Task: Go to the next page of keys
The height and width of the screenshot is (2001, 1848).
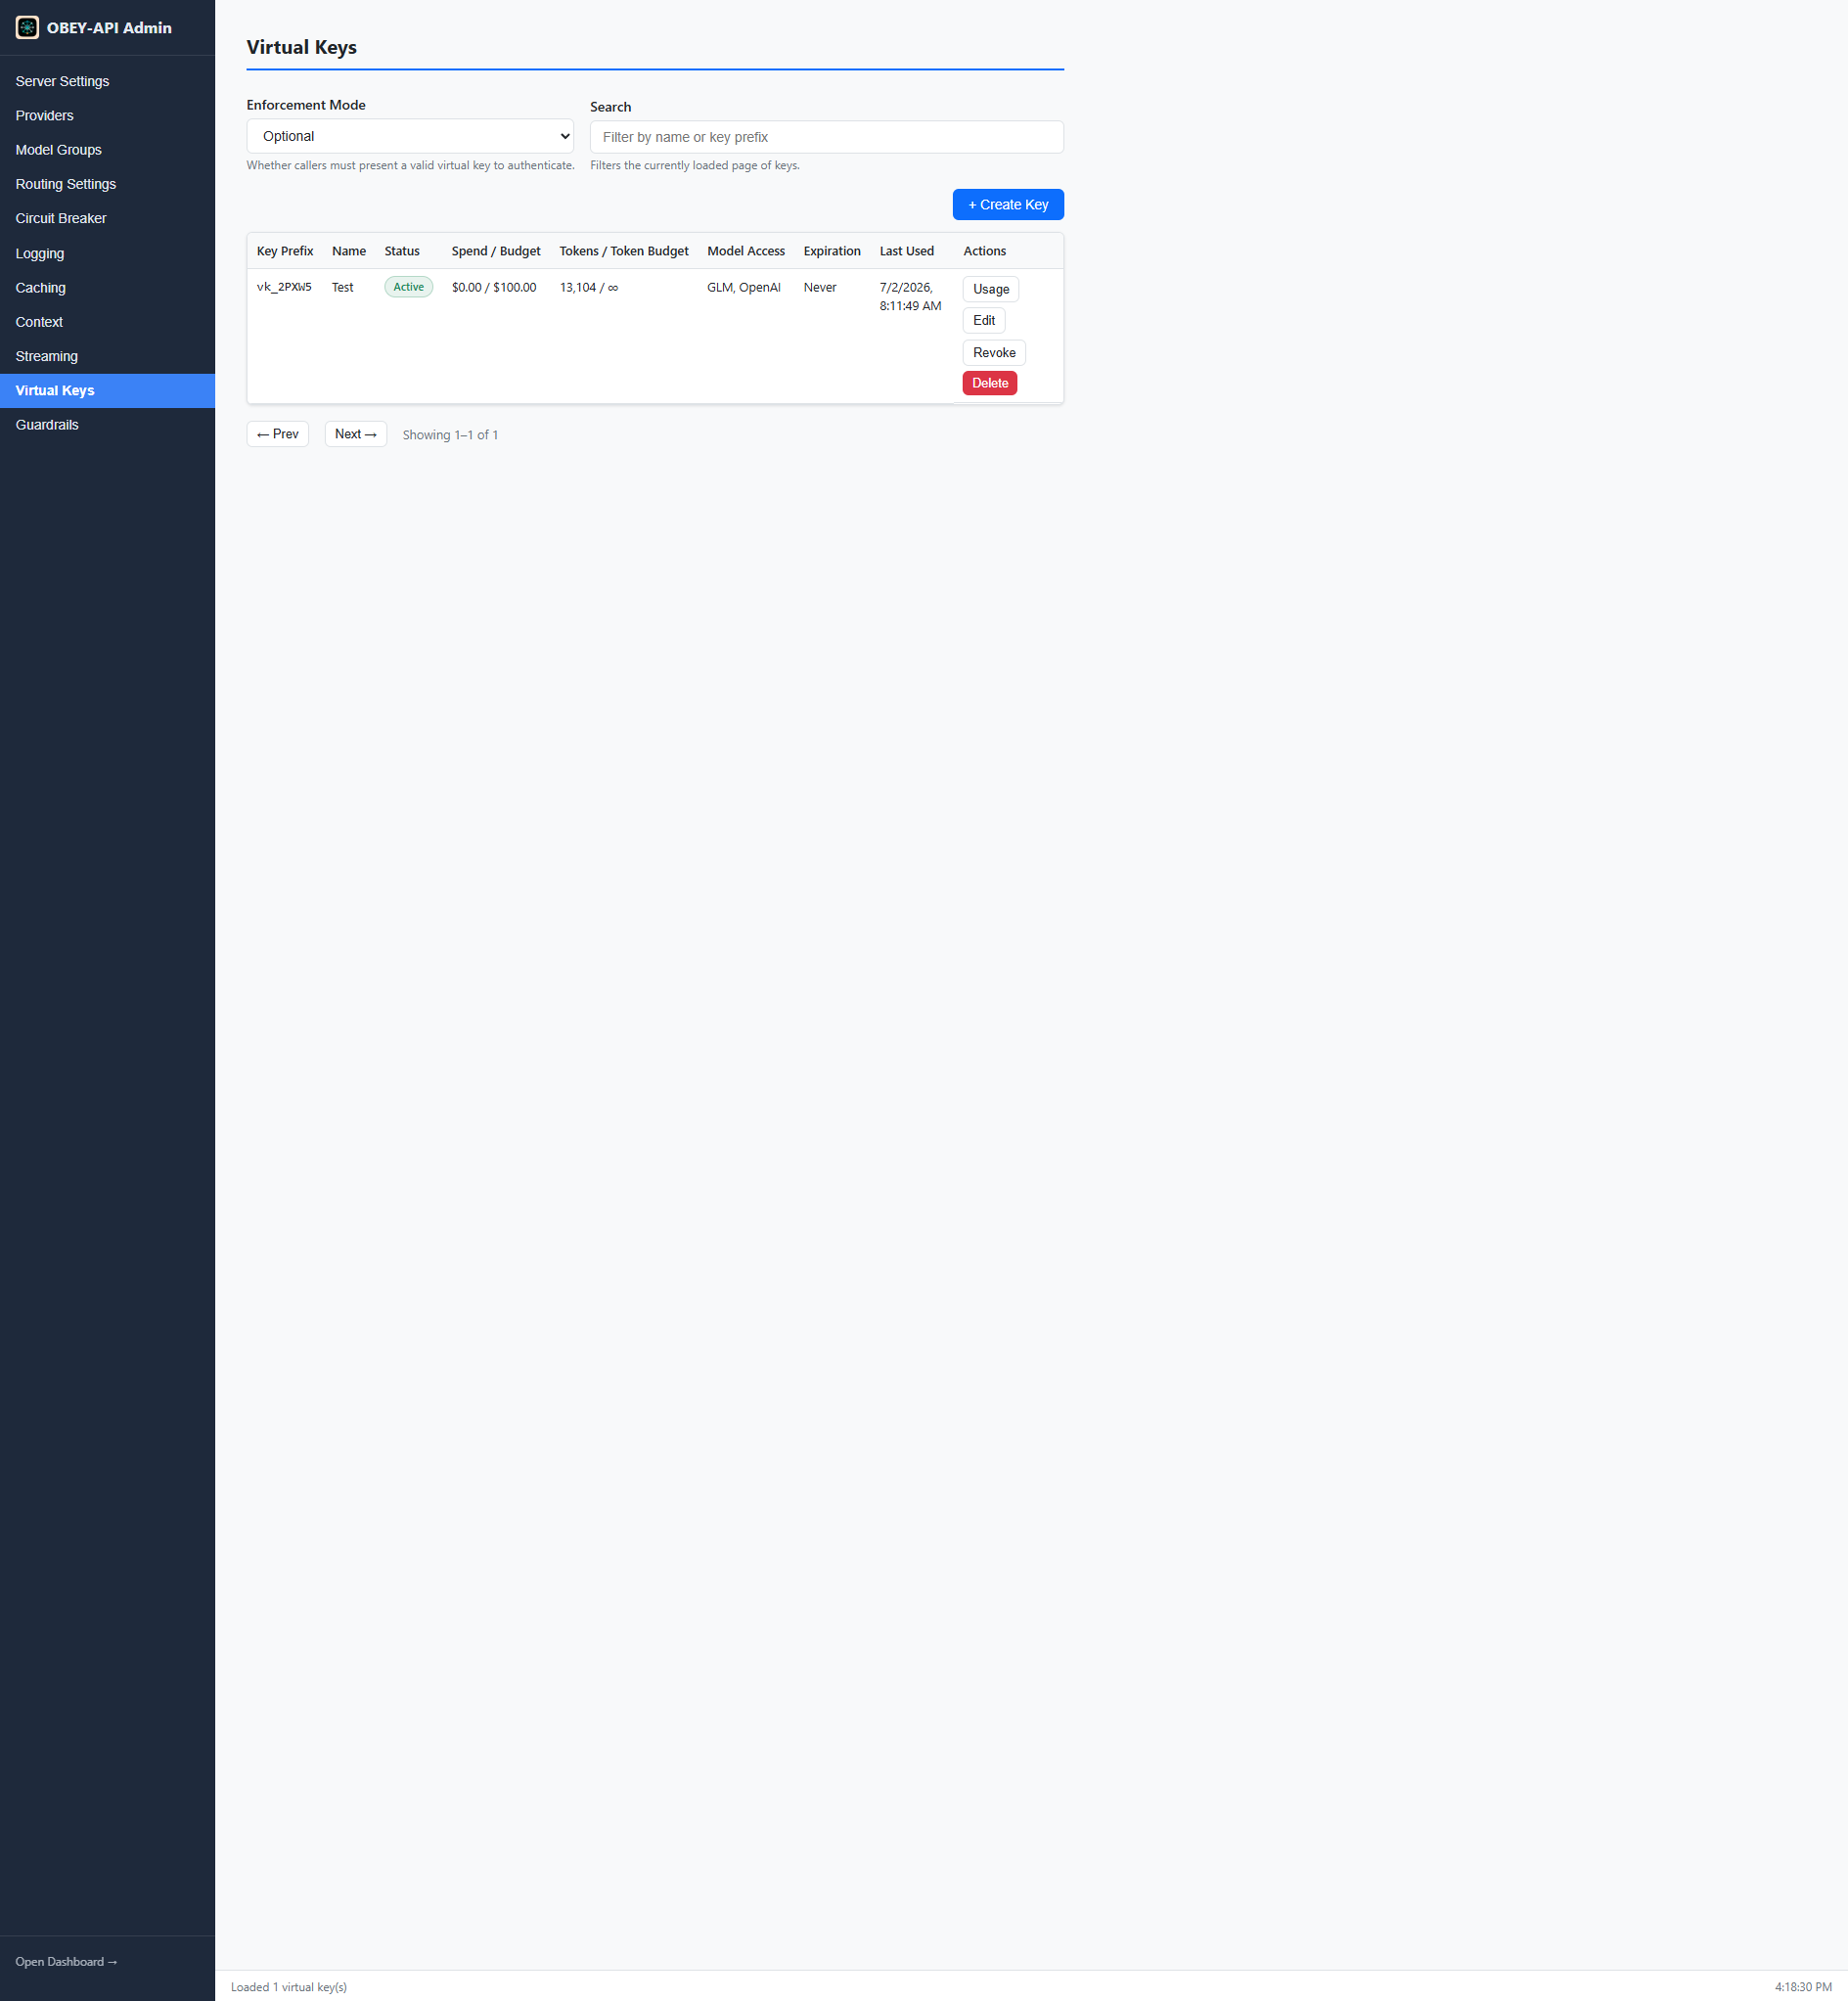Action: pos(355,434)
